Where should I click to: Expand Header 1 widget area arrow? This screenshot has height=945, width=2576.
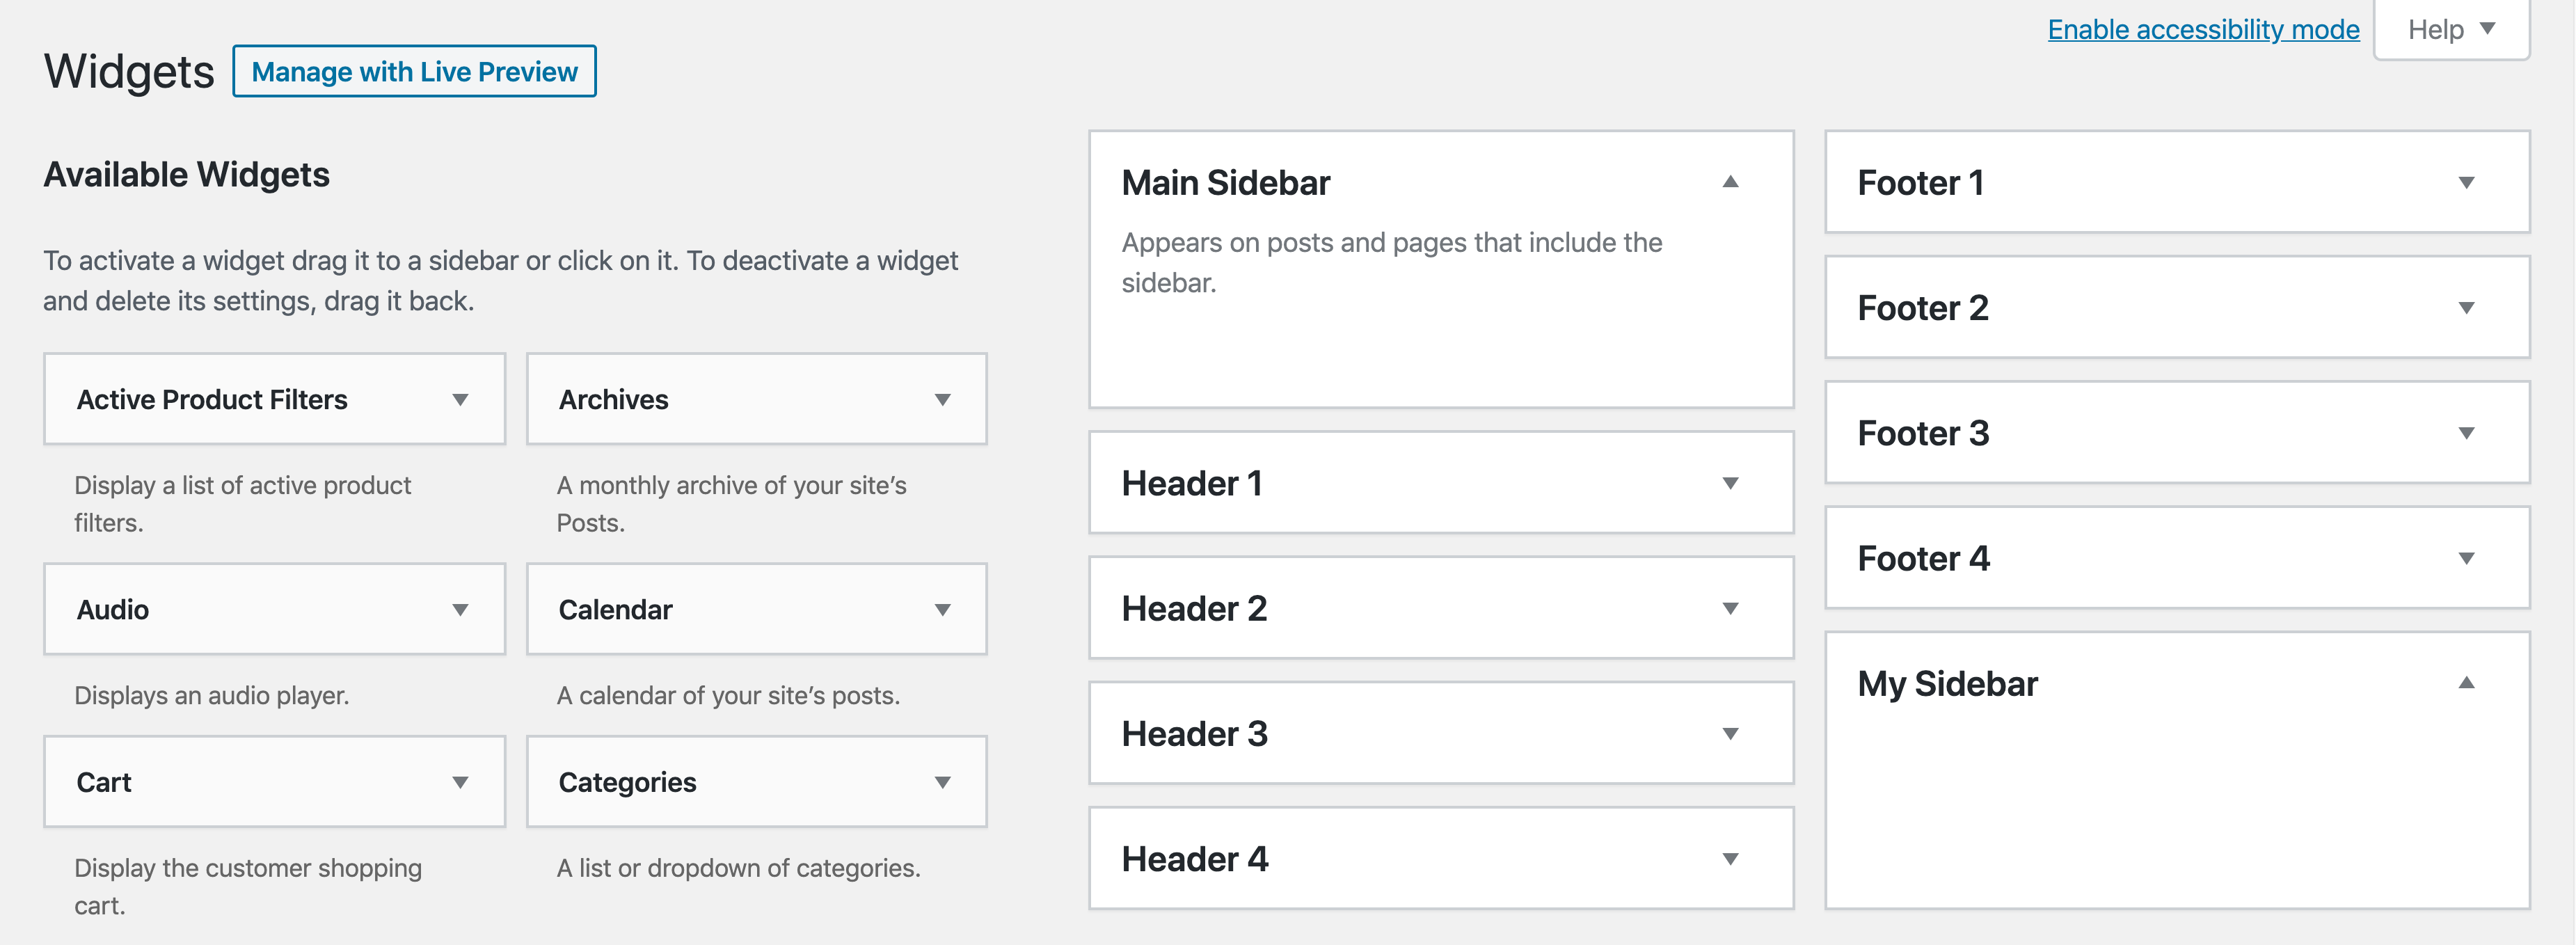pos(1730,483)
